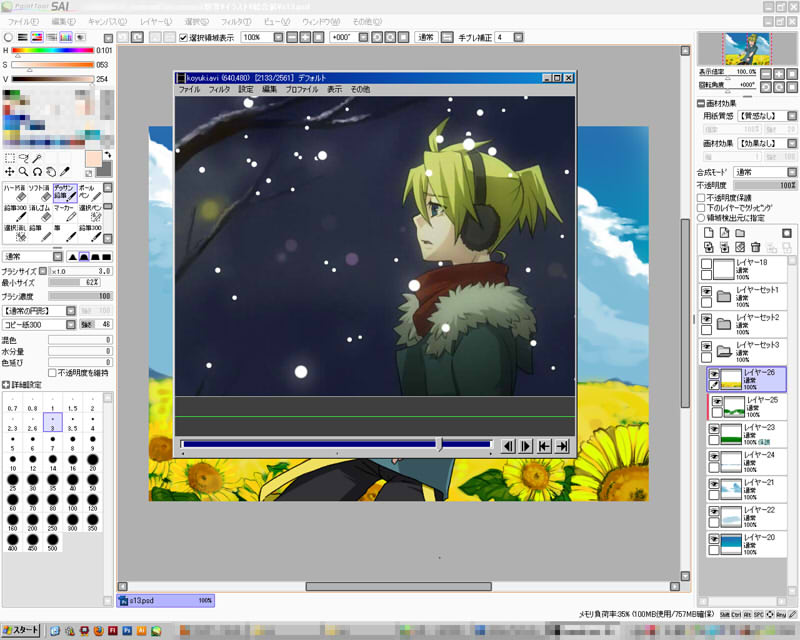Enable 不透明度保護 checkbox
800x640 pixels.
pos(701,198)
